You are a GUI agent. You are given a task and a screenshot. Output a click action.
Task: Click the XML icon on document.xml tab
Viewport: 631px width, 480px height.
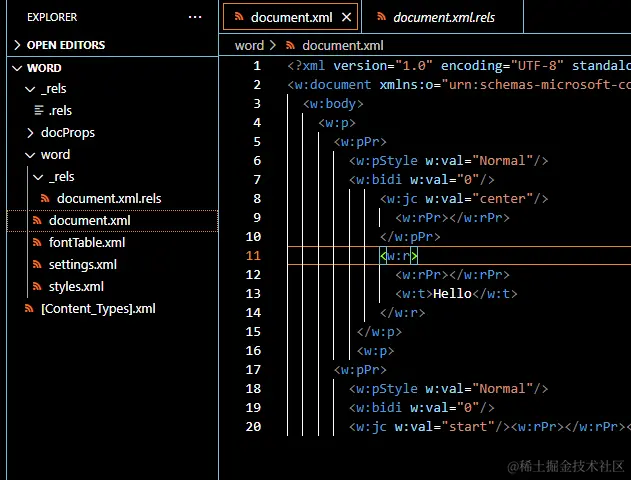tap(237, 17)
